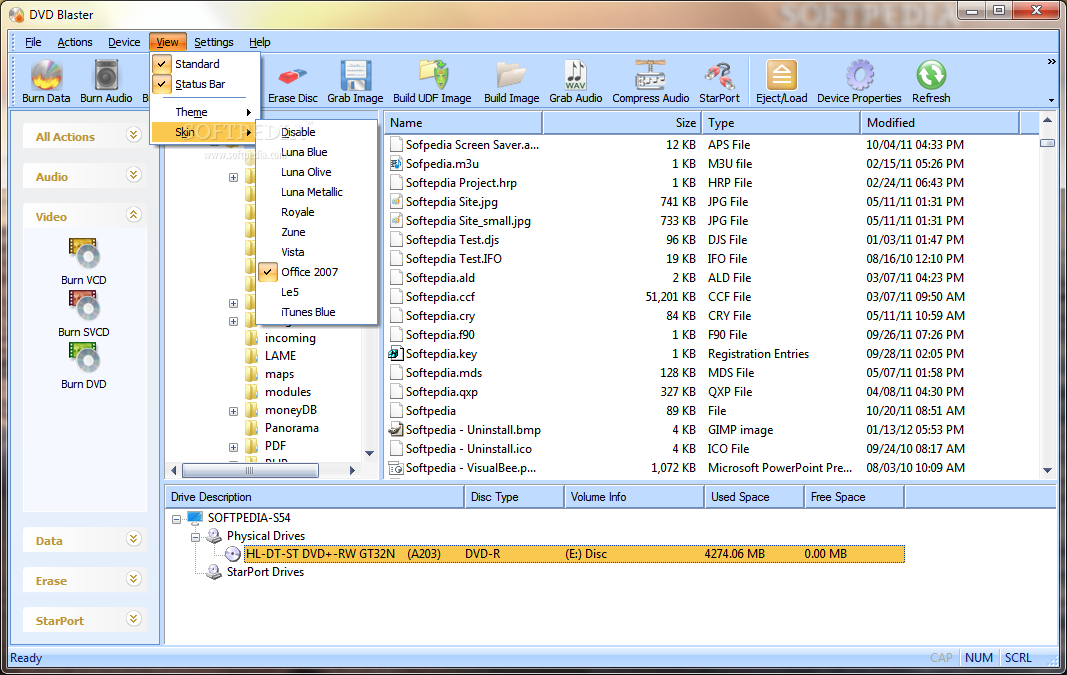Sort files by the Modified column
This screenshot has width=1067, height=675.
coord(940,123)
